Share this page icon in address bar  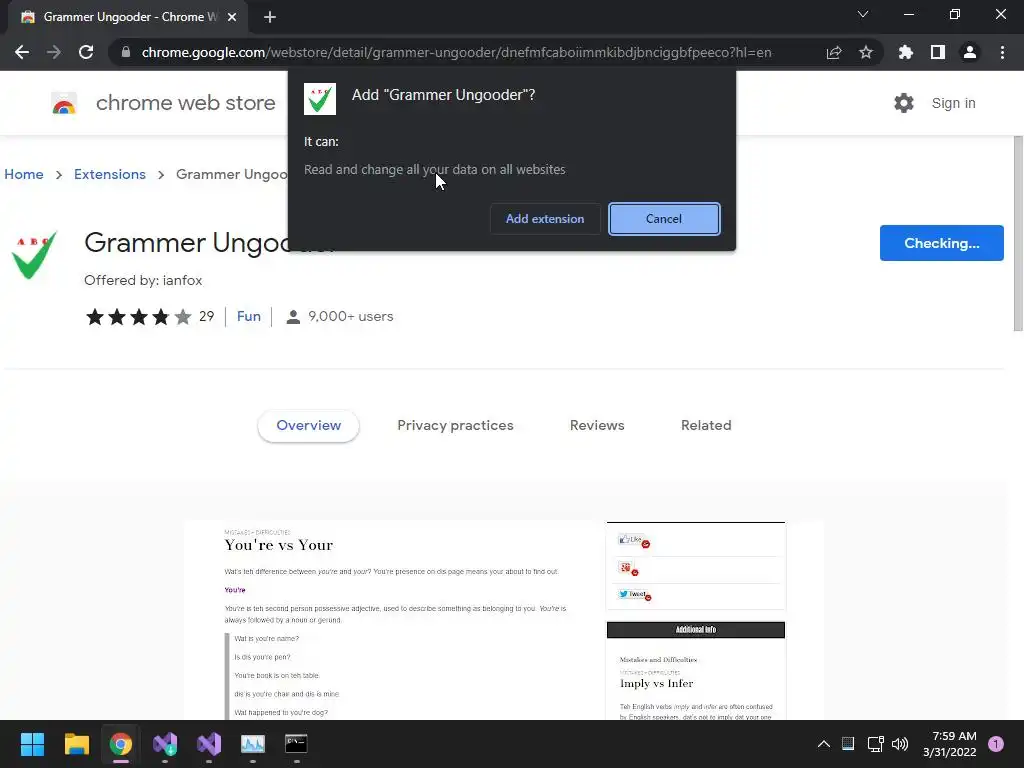tap(834, 52)
